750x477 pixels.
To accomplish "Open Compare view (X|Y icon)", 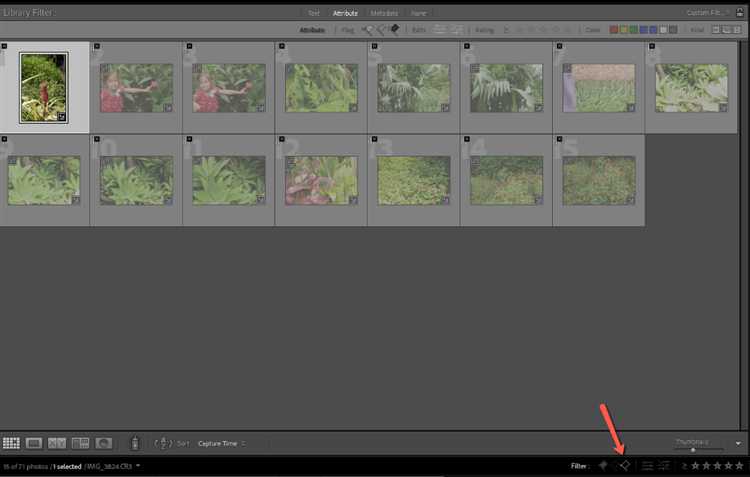I will pyautogui.click(x=57, y=443).
